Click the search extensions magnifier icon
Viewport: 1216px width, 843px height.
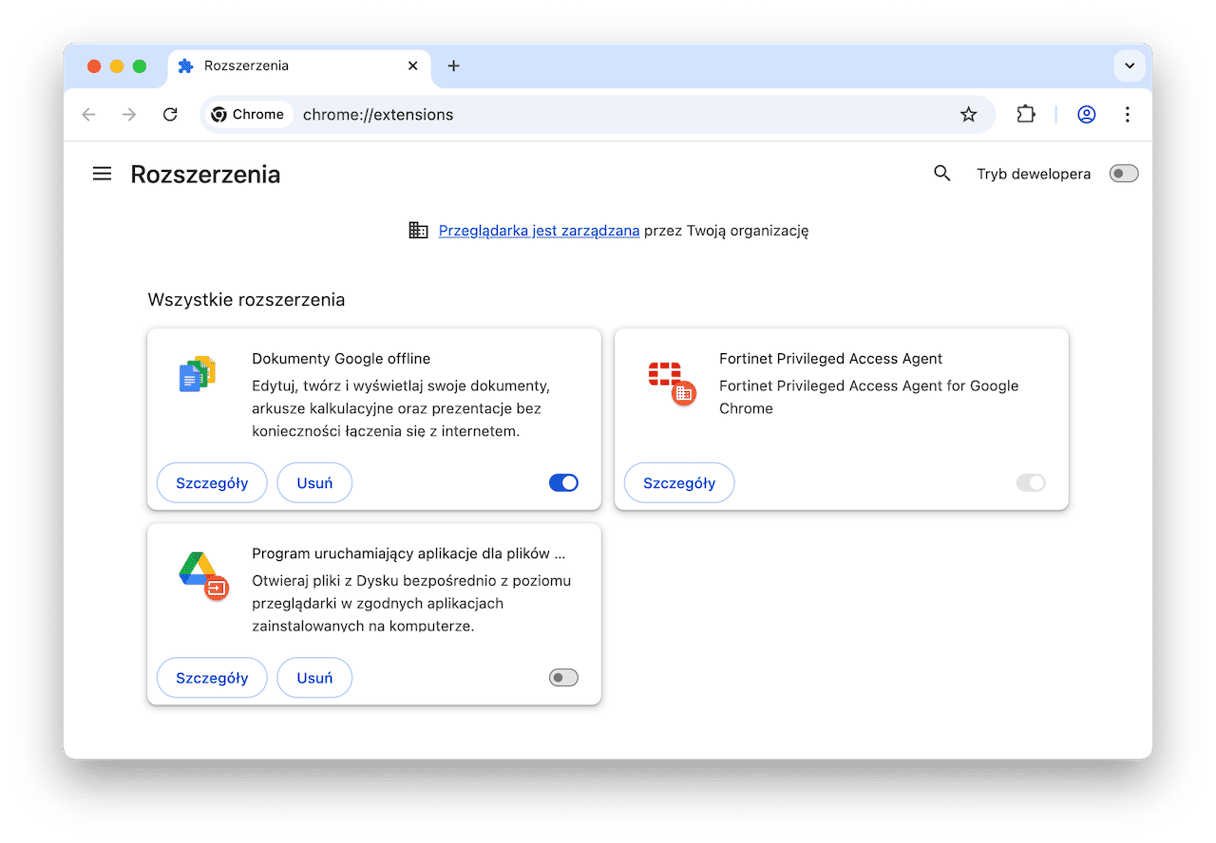point(942,174)
